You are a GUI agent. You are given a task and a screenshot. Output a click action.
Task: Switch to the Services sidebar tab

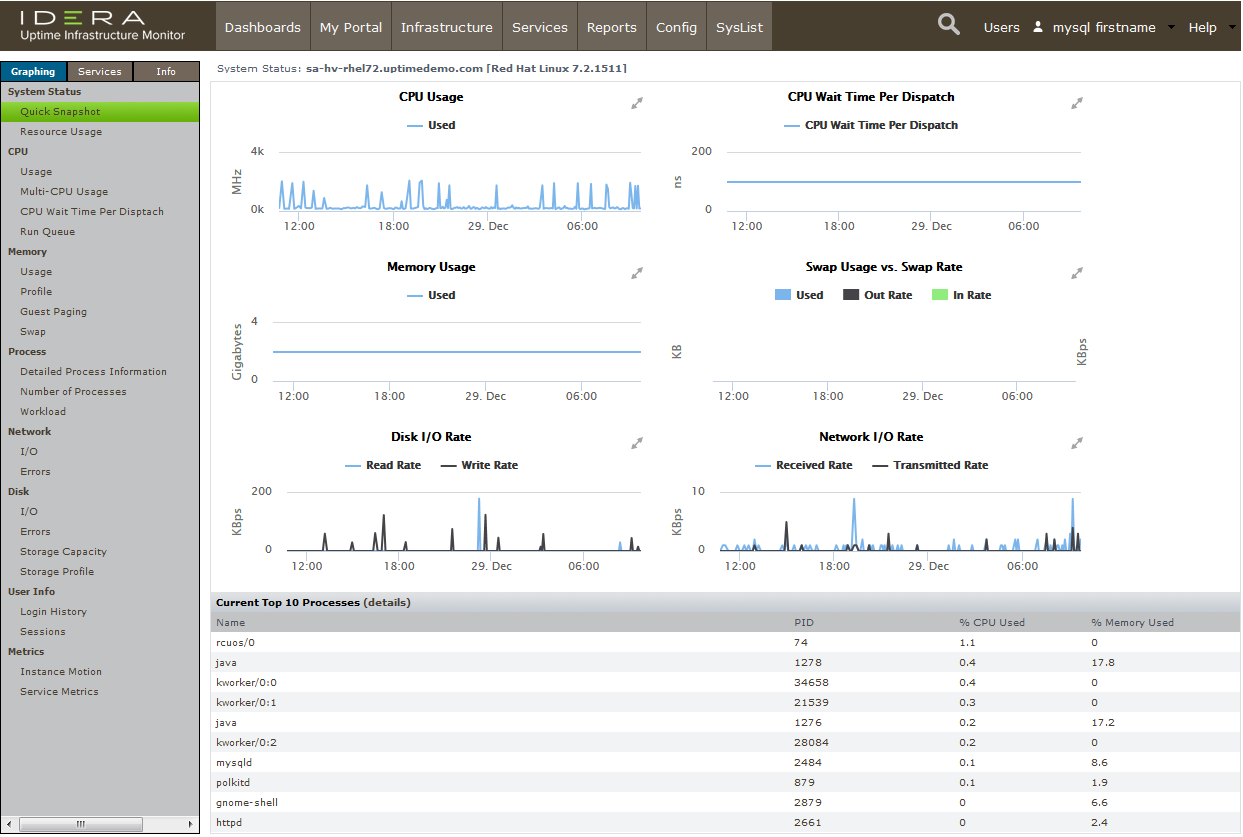(100, 71)
